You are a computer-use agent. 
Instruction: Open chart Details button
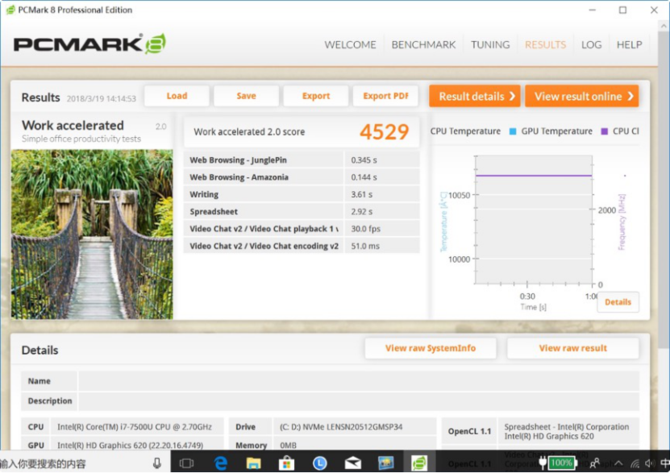point(618,302)
